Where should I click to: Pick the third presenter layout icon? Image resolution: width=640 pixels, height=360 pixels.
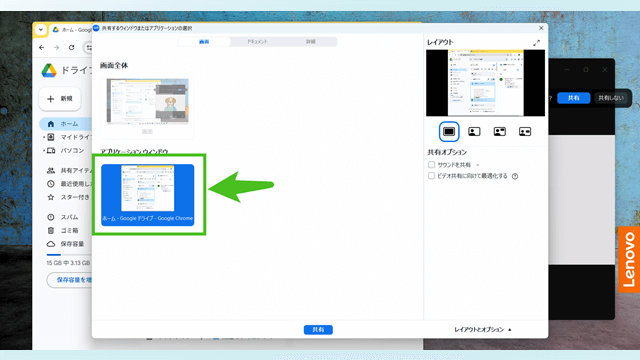point(500,131)
